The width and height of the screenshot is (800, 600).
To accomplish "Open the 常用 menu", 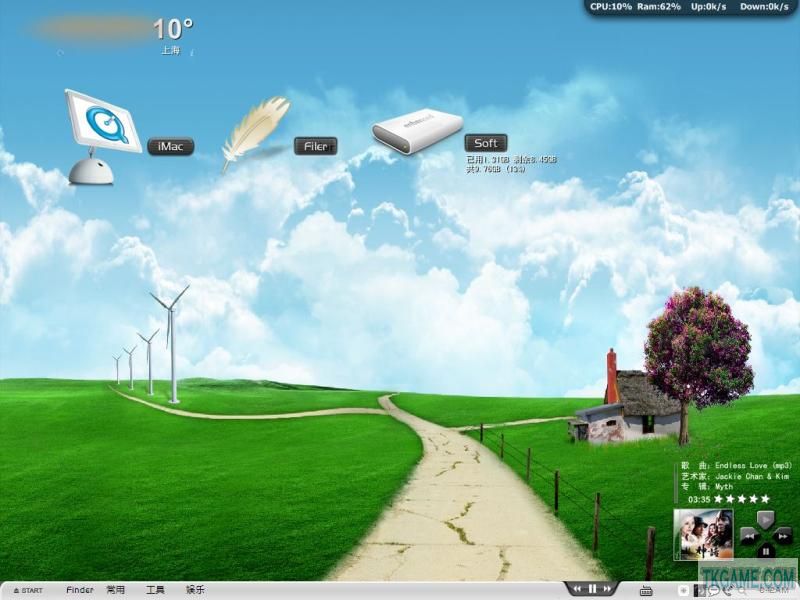I will tap(116, 590).
